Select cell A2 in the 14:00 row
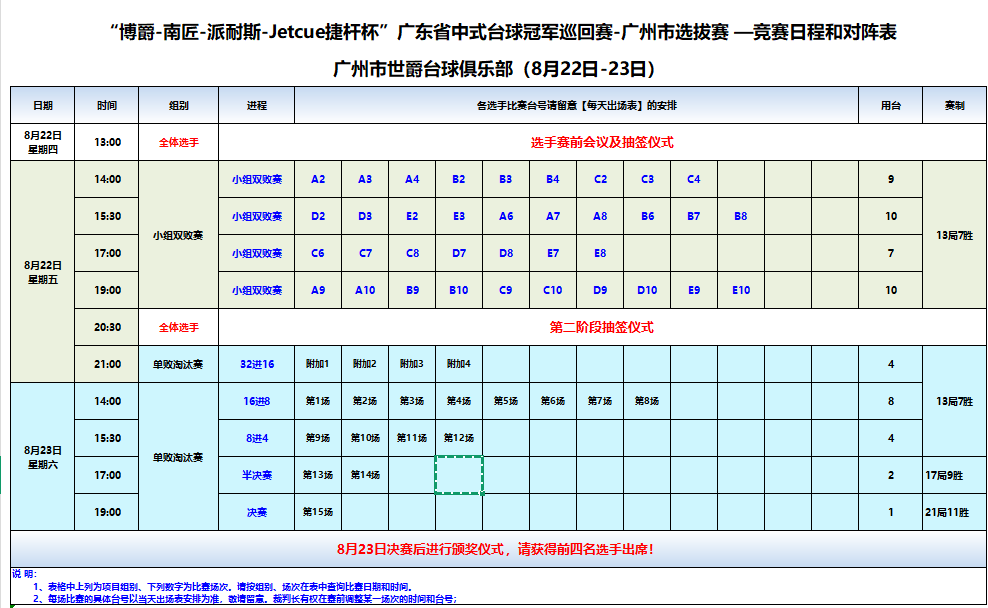 318,180
